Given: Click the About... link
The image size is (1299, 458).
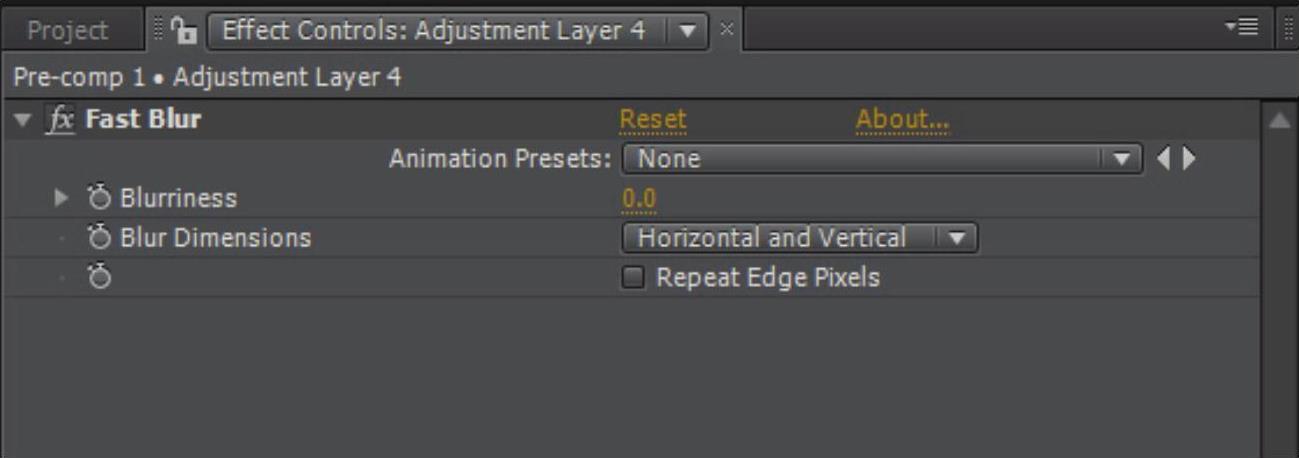Looking at the screenshot, I should (x=902, y=120).
